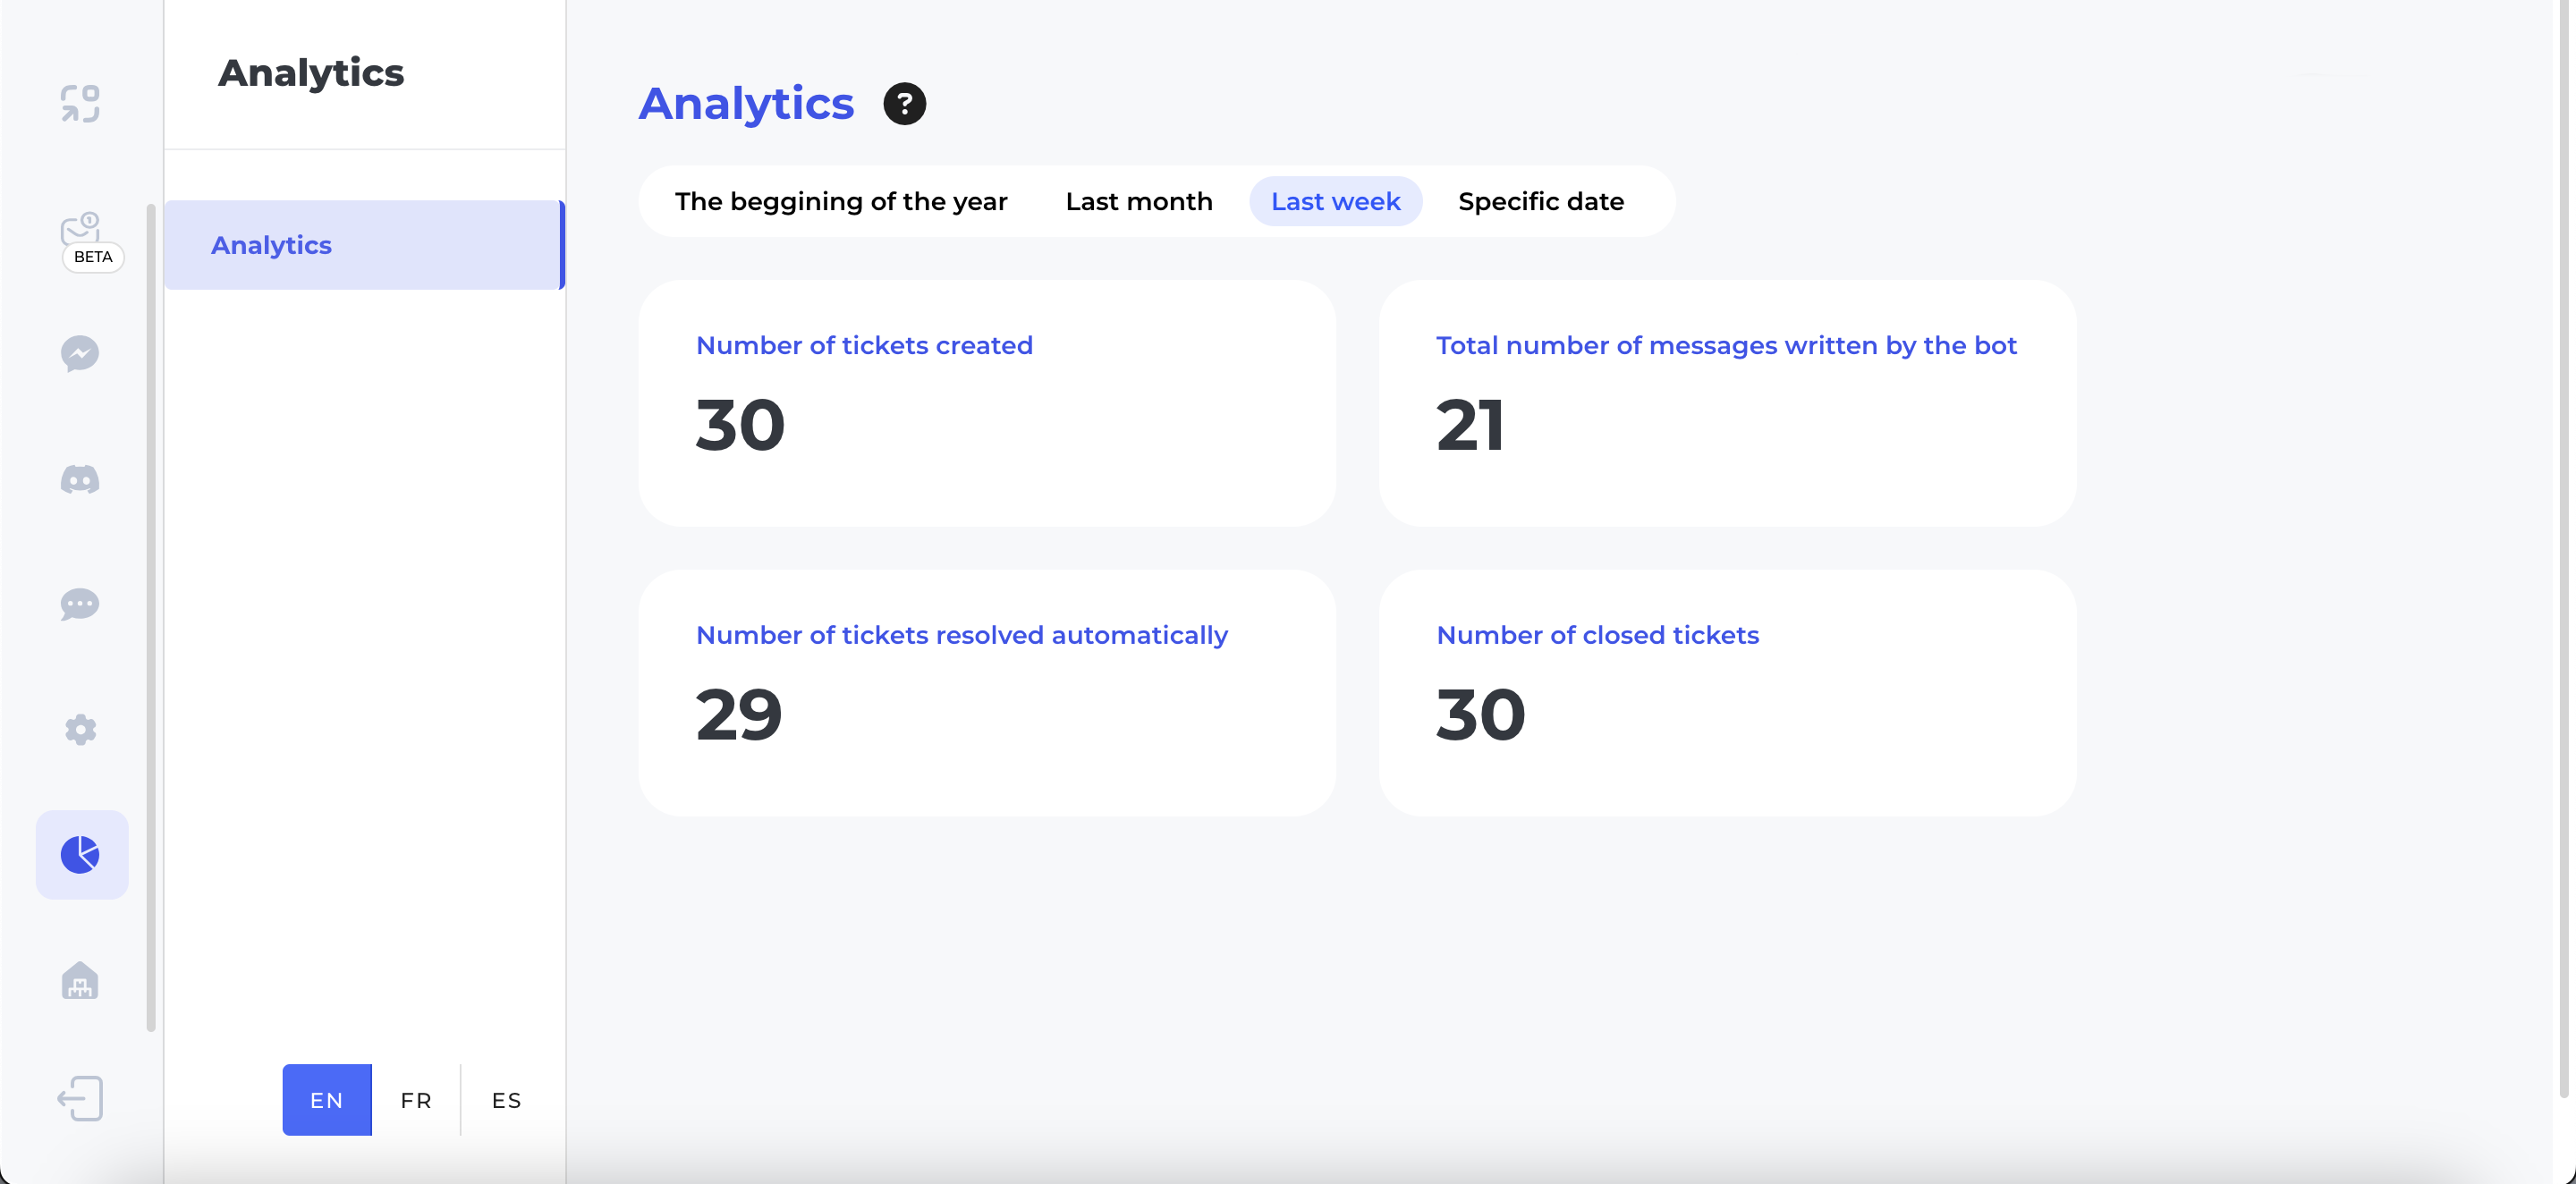Keep EN selected as the language
2576x1184 pixels.
tap(326, 1099)
